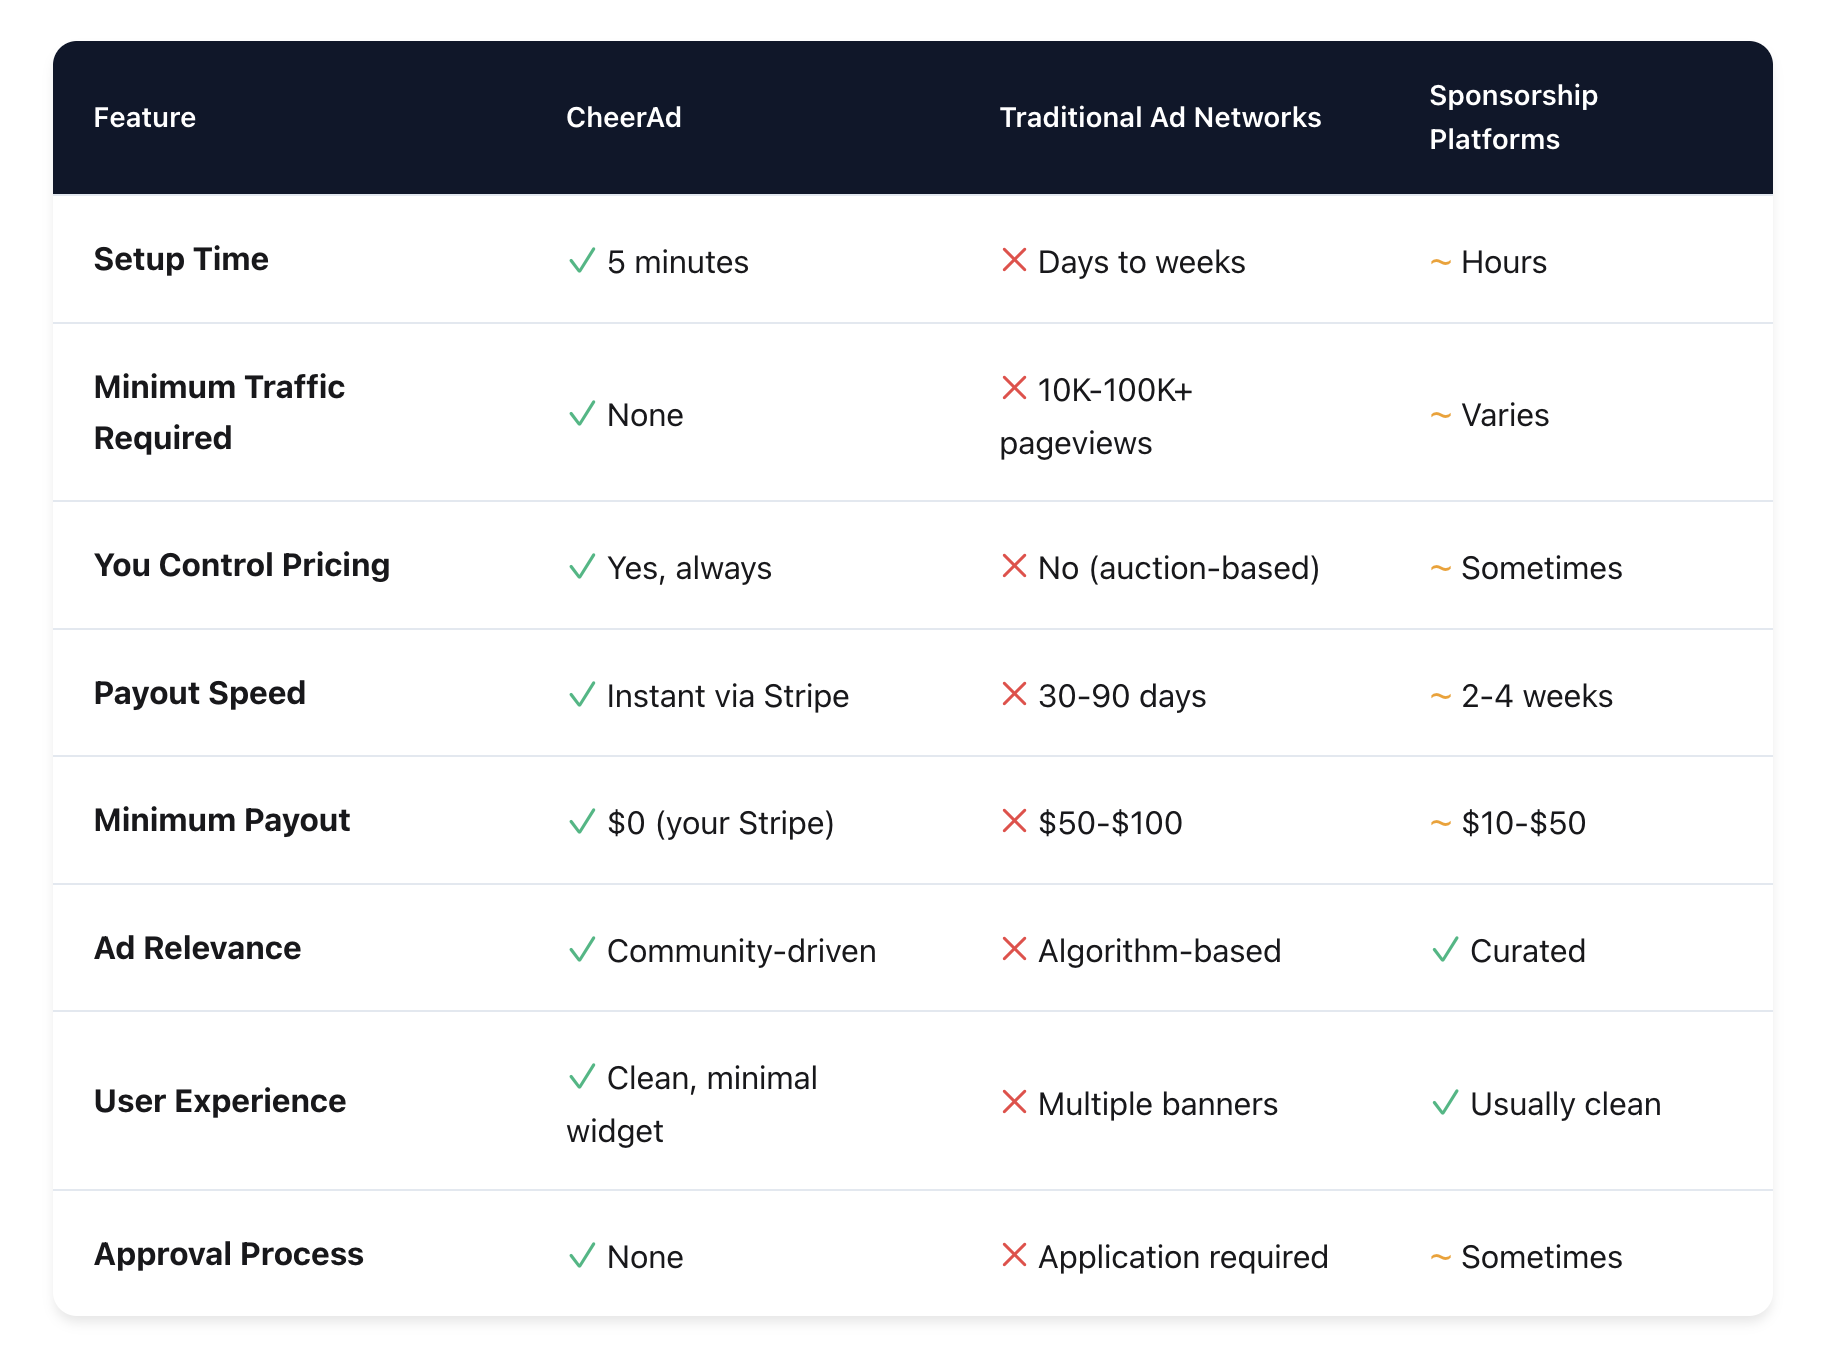The width and height of the screenshot is (1830, 1364).
Task: Click the checkmark beside "Community-driven"
Action: pyautogui.click(x=582, y=950)
